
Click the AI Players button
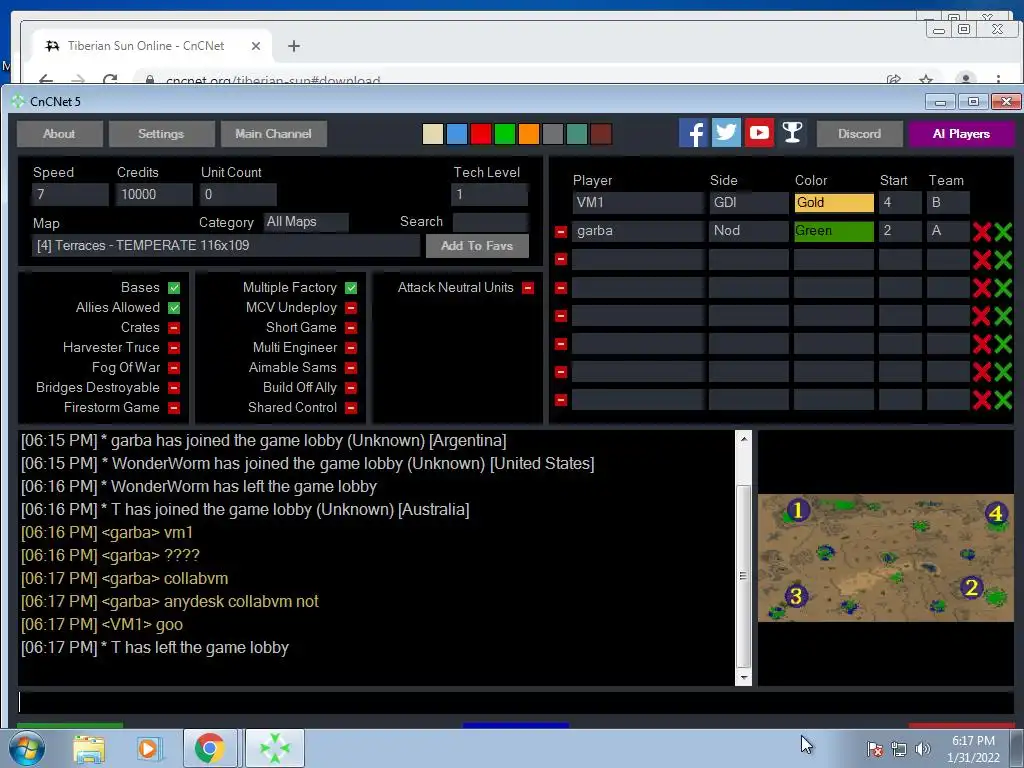tap(961, 133)
